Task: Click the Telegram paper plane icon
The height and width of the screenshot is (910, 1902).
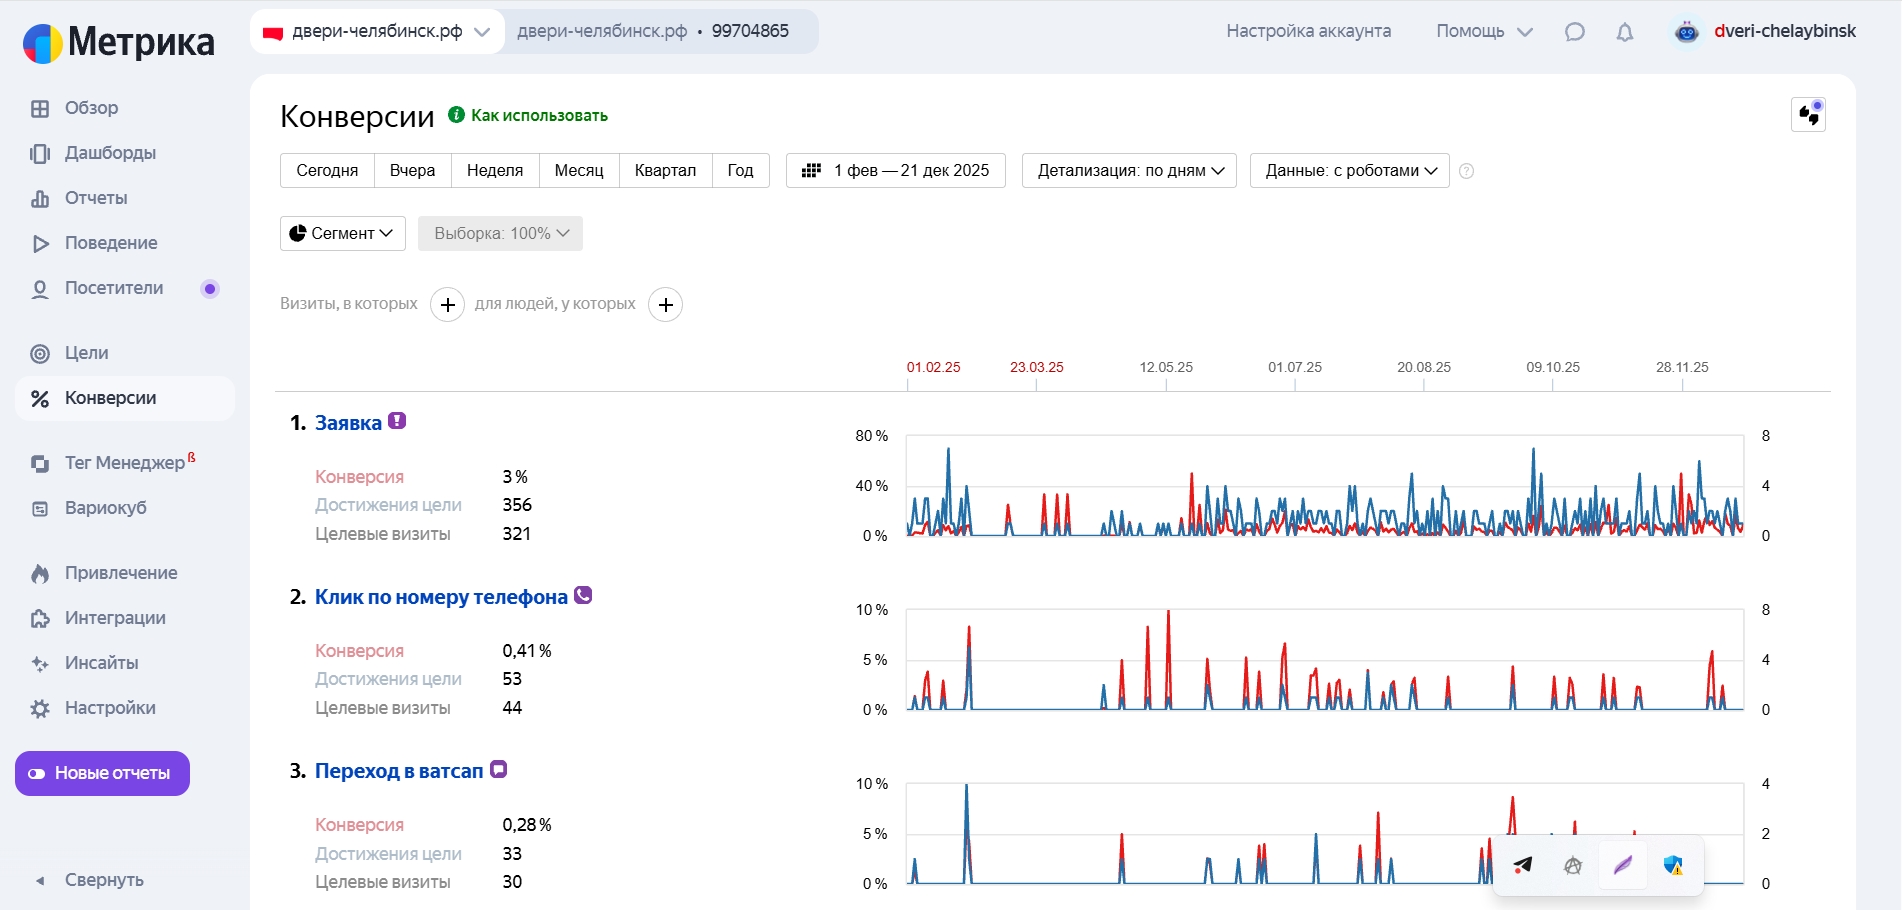Action: [1523, 865]
